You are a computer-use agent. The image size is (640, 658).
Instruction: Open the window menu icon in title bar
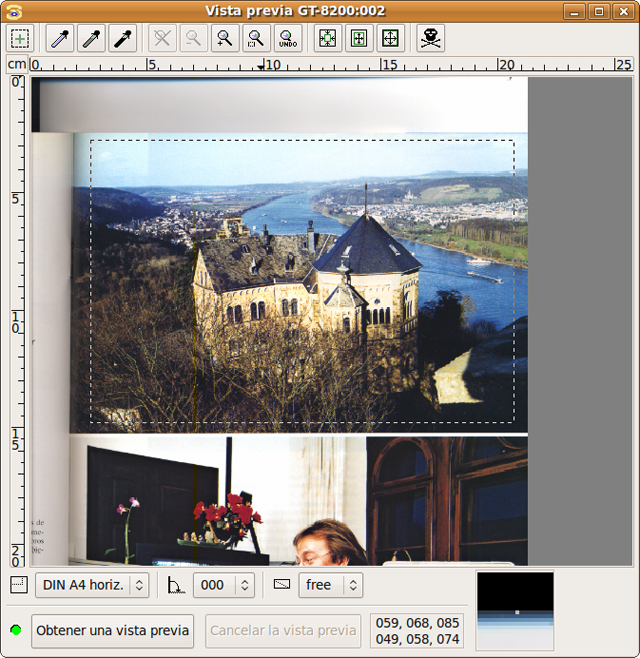(x=13, y=11)
